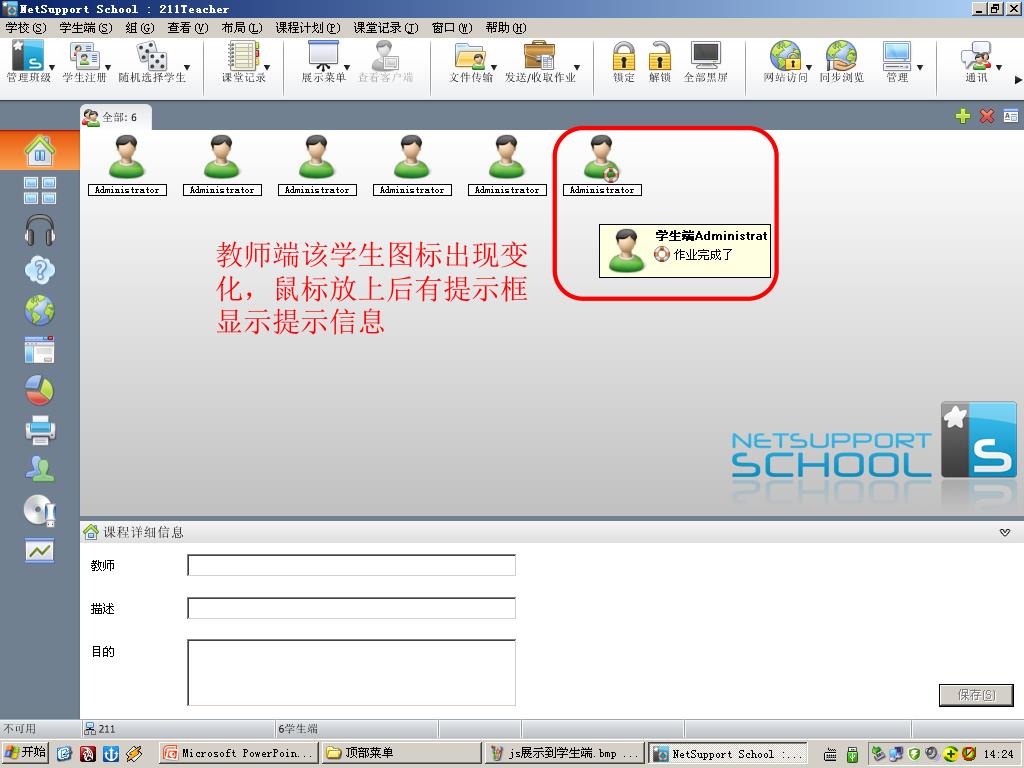This screenshot has width=1024, height=768.
Task: Click the red X delete group icon
Action: 987,116
